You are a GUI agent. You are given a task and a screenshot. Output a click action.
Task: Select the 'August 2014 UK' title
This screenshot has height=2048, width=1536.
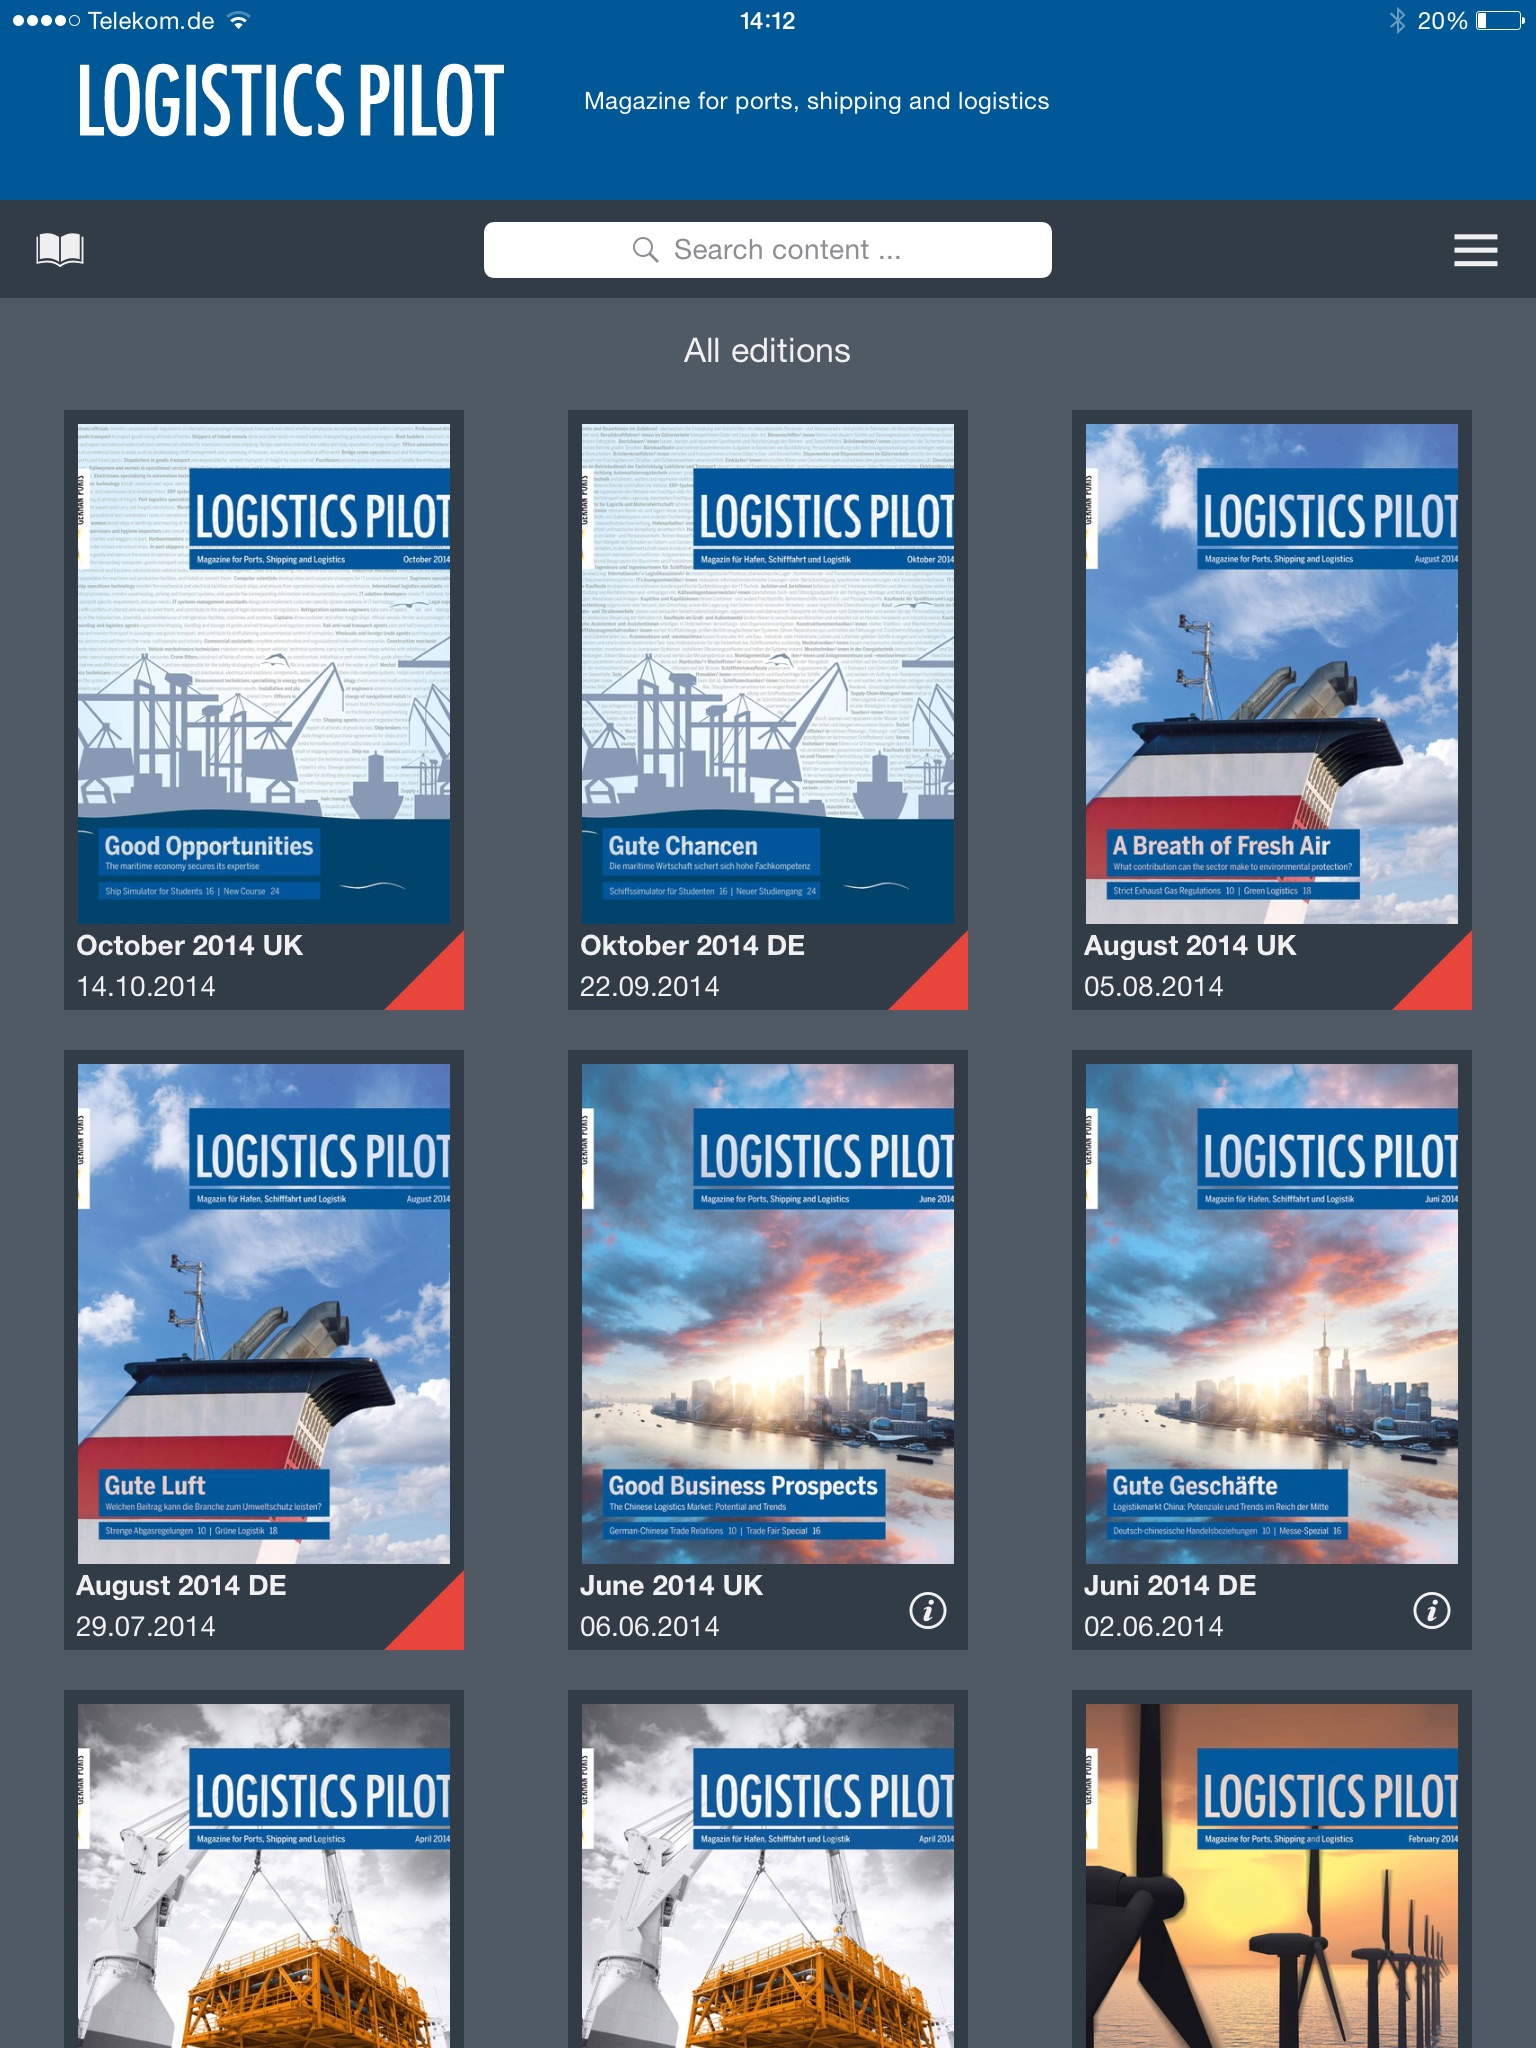coord(1190,946)
